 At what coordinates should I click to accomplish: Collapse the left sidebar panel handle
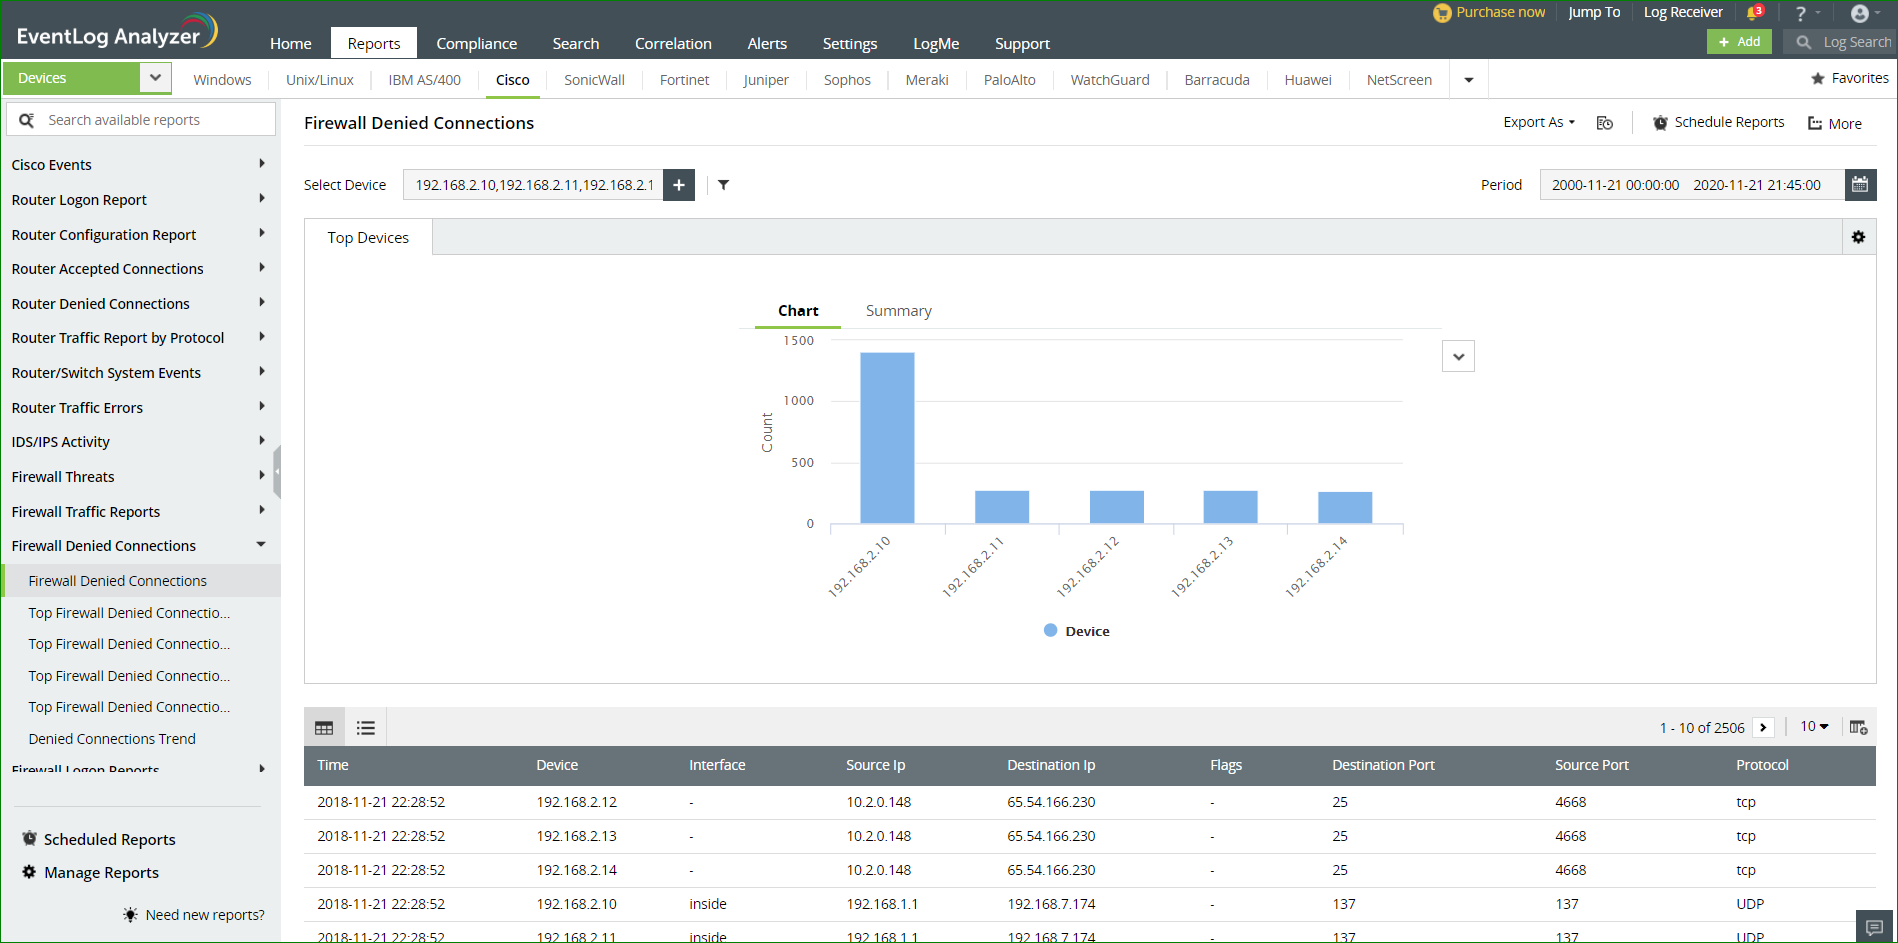coord(277,471)
